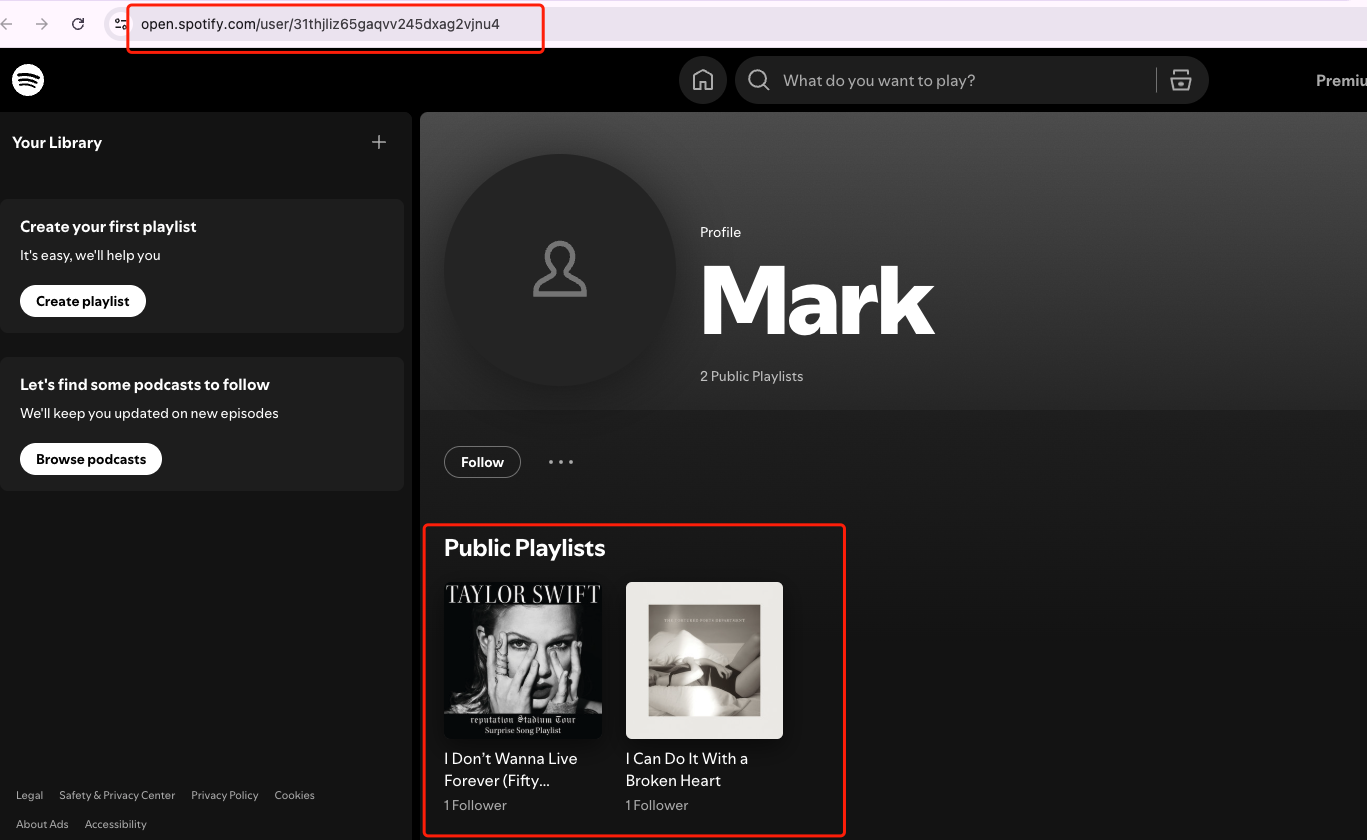1367x840 pixels.
Task: Open the Cookies footer link
Action: 295,795
